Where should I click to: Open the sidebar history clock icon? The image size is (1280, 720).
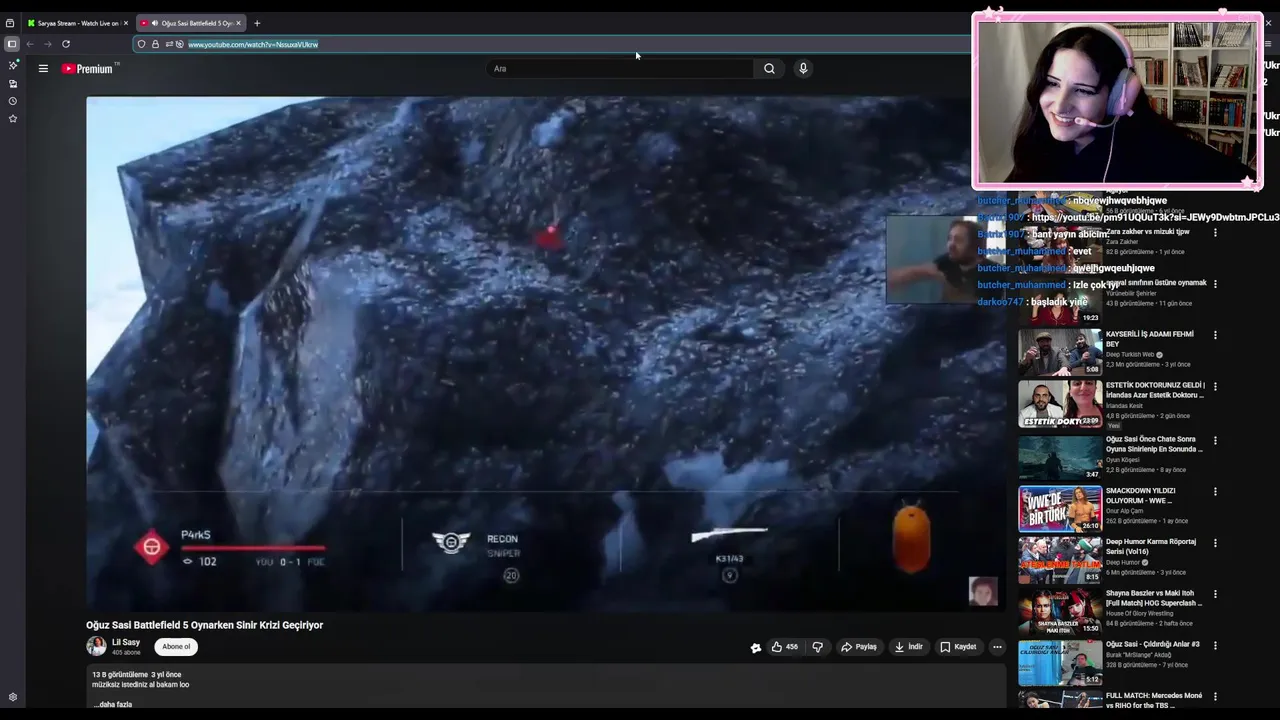[x=13, y=101]
